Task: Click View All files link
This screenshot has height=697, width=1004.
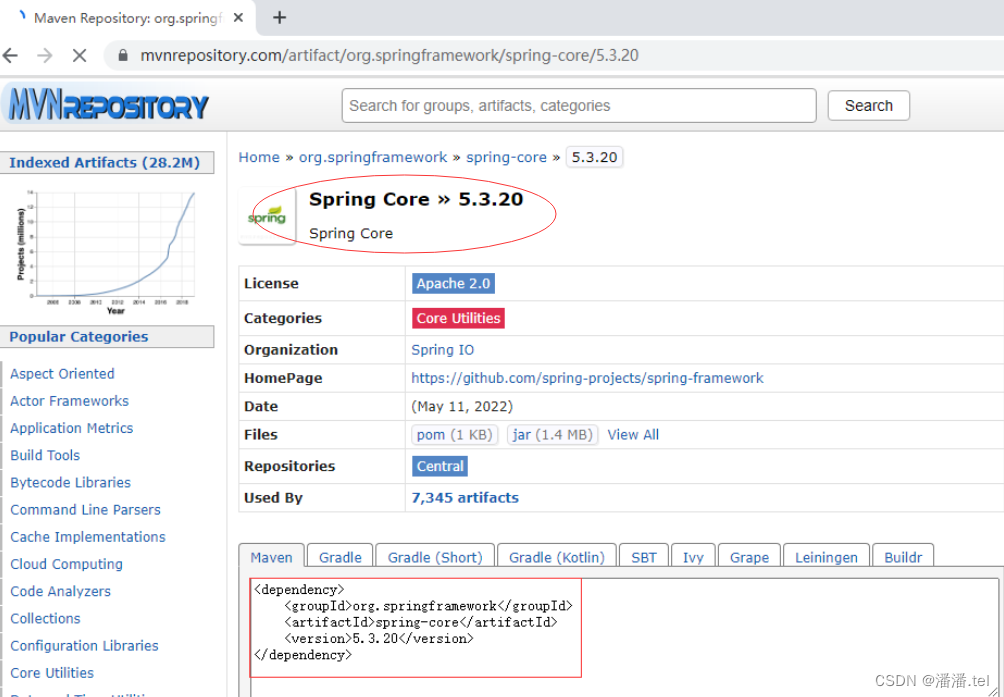Action: click(x=633, y=435)
